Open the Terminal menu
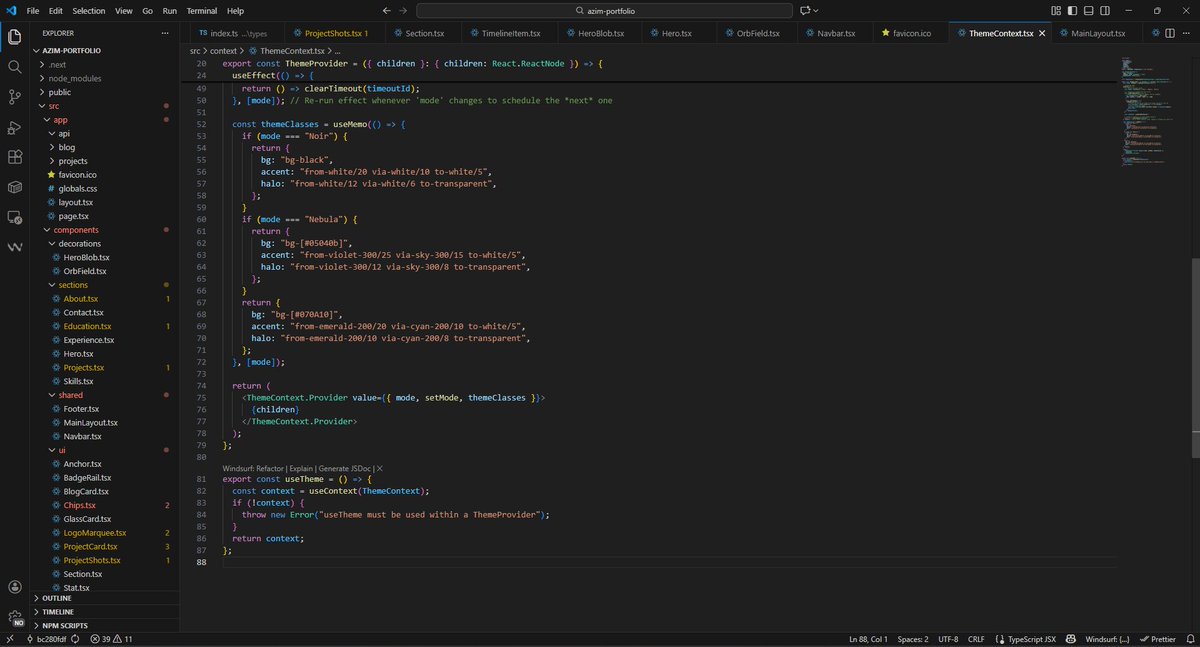The height and width of the screenshot is (647, 1200). (202, 10)
